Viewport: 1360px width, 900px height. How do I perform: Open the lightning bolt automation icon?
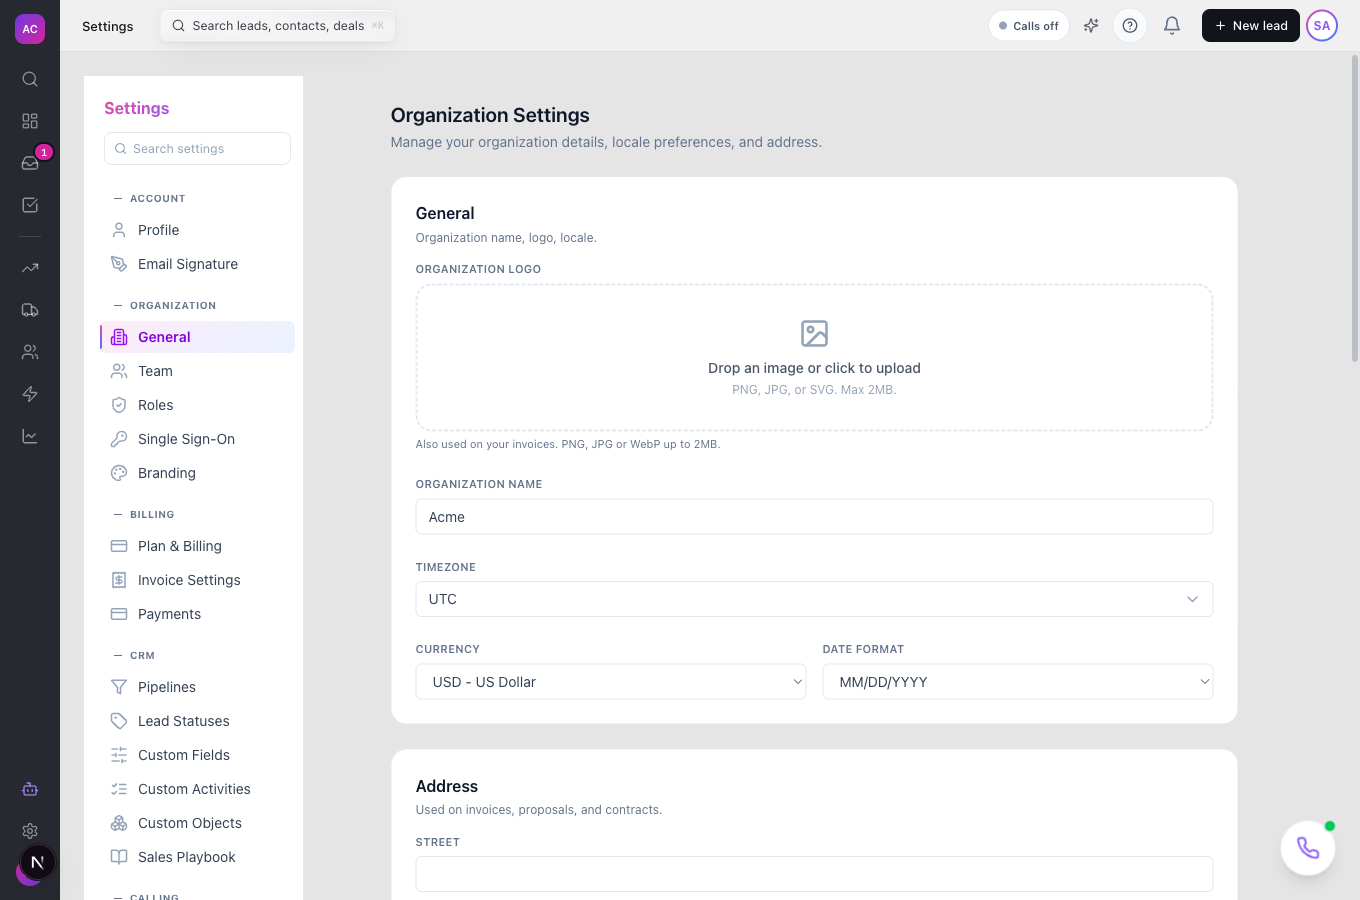[30, 394]
